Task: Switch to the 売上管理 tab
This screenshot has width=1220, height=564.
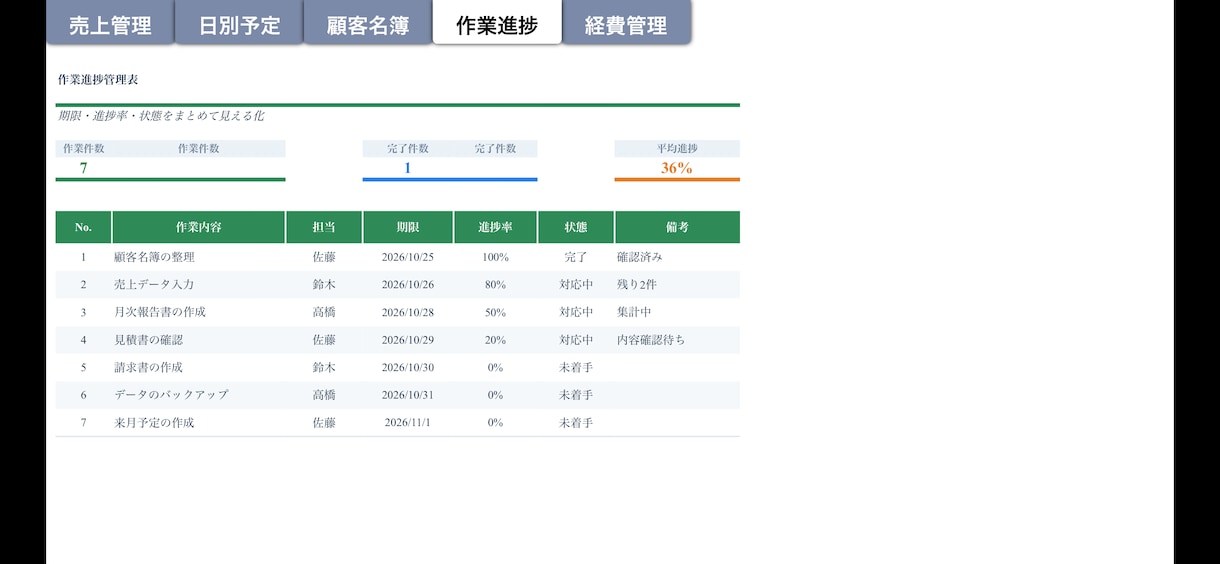Action: pos(110,22)
